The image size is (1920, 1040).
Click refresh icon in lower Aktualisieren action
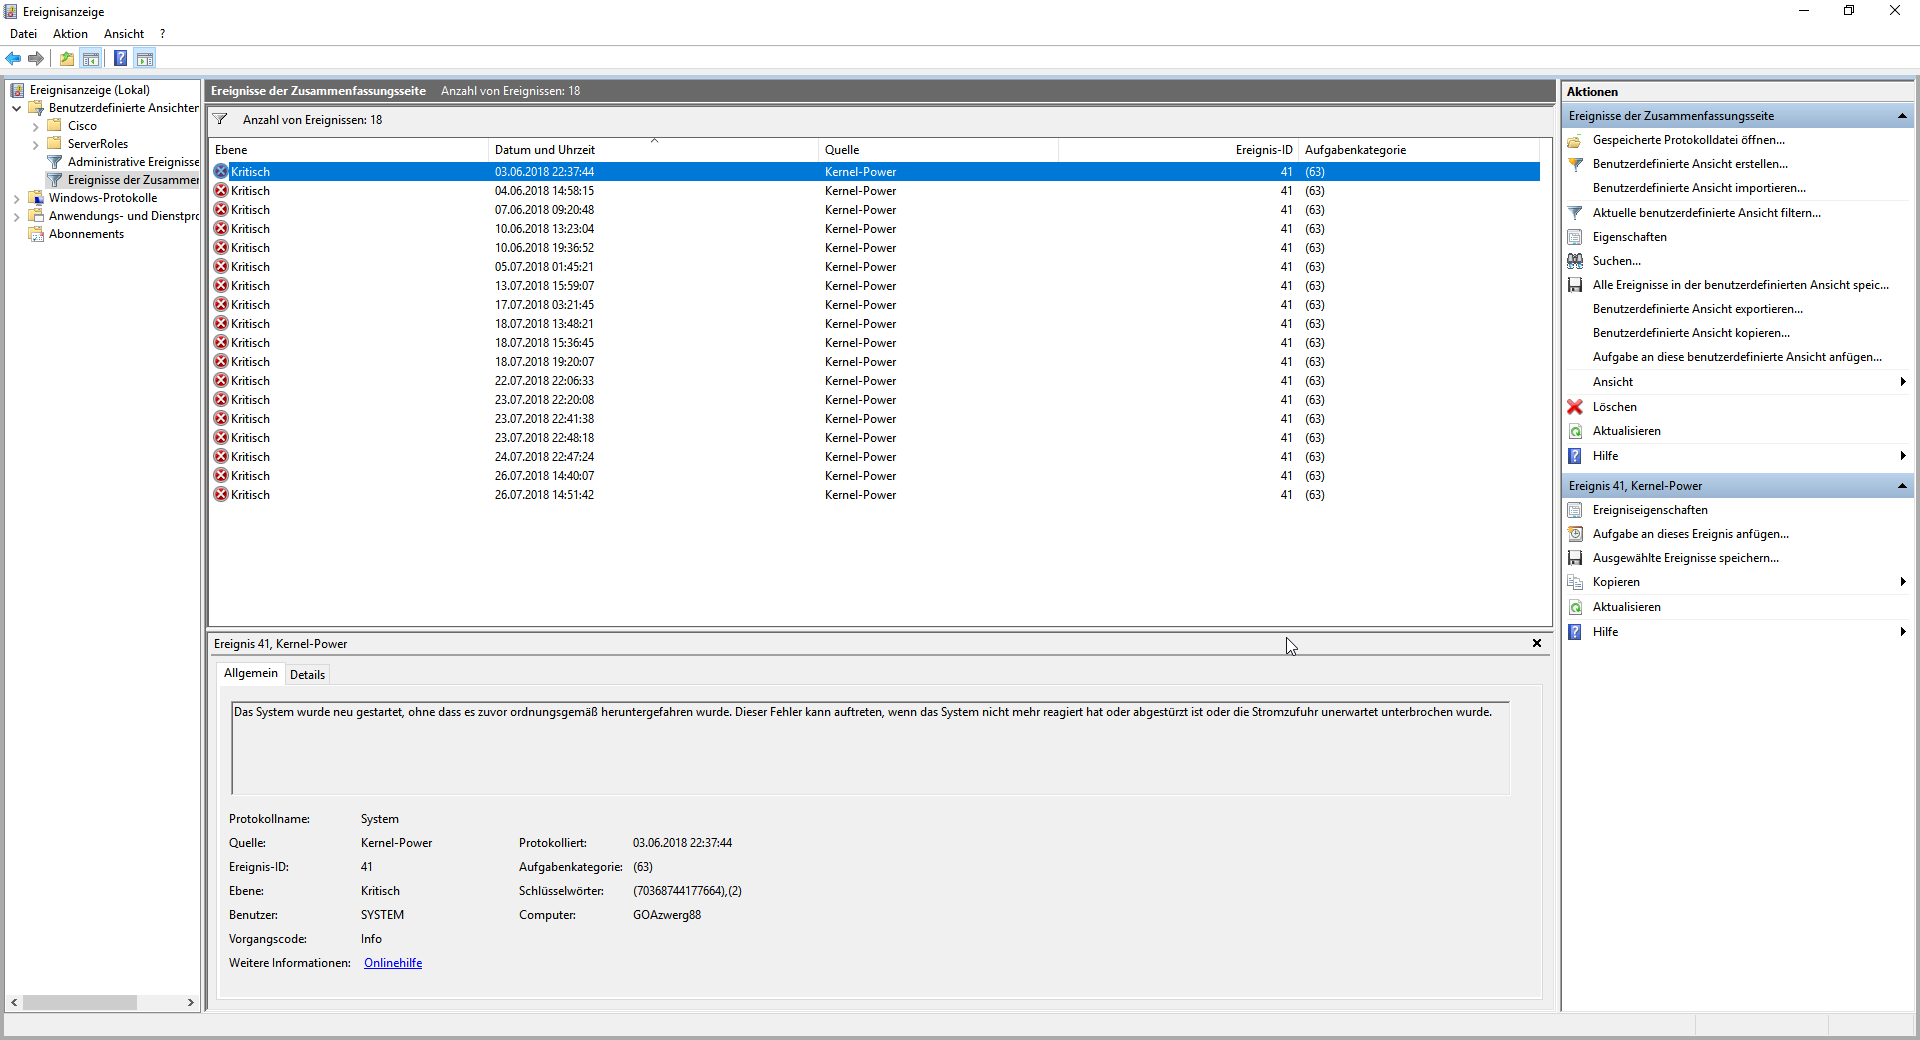tap(1575, 607)
